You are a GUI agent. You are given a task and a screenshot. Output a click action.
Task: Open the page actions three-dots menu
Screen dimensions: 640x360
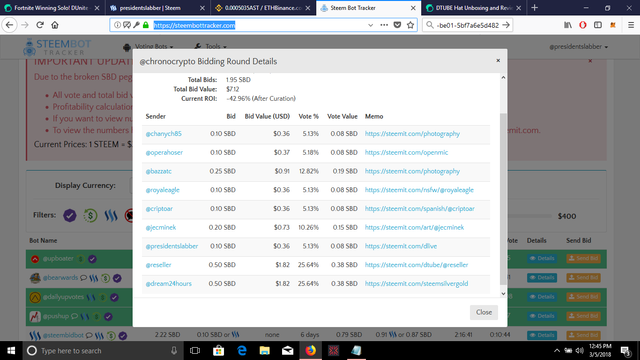coord(384,25)
